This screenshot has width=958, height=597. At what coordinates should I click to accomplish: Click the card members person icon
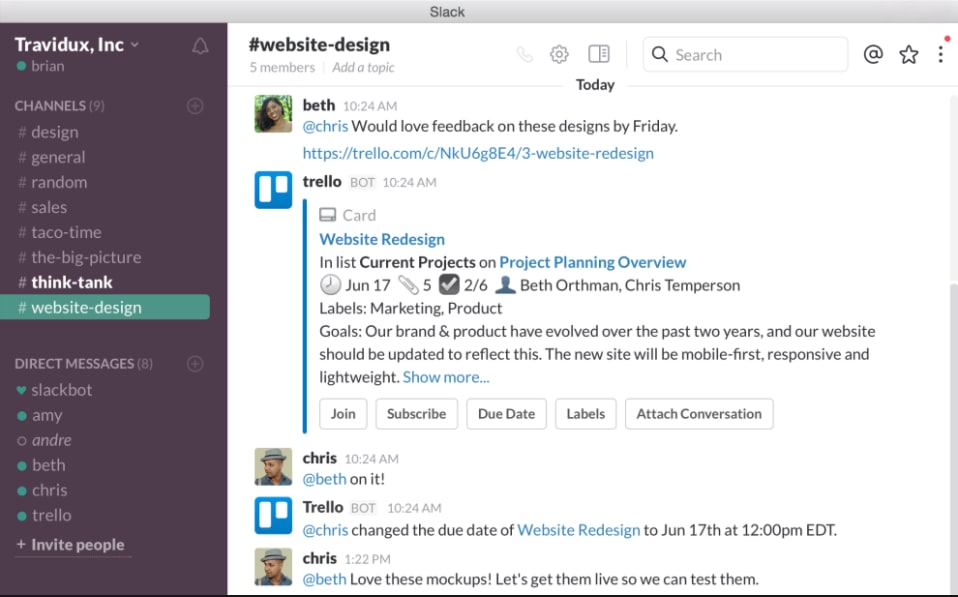point(505,285)
